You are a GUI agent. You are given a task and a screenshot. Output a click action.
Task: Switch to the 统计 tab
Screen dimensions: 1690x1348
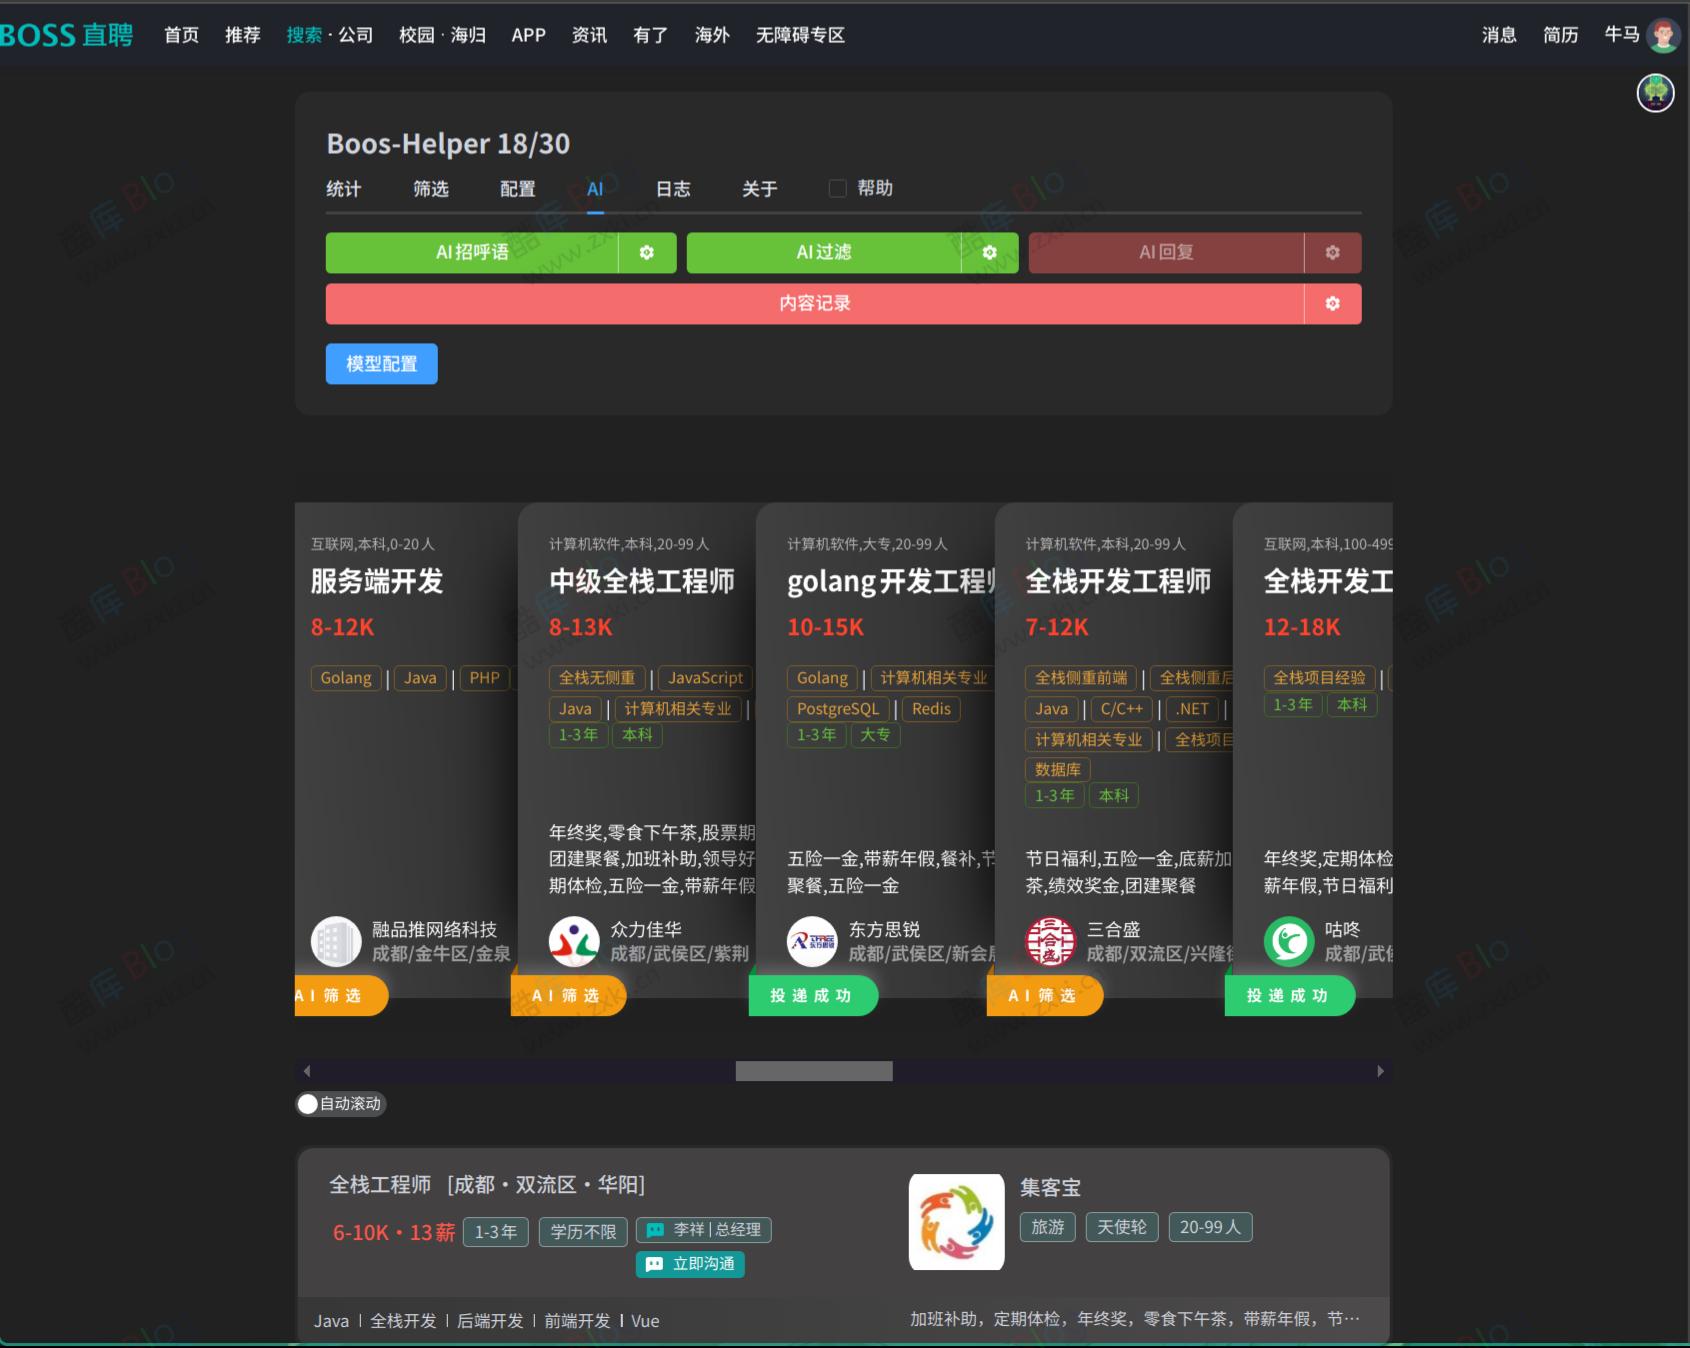click(345, 188)
